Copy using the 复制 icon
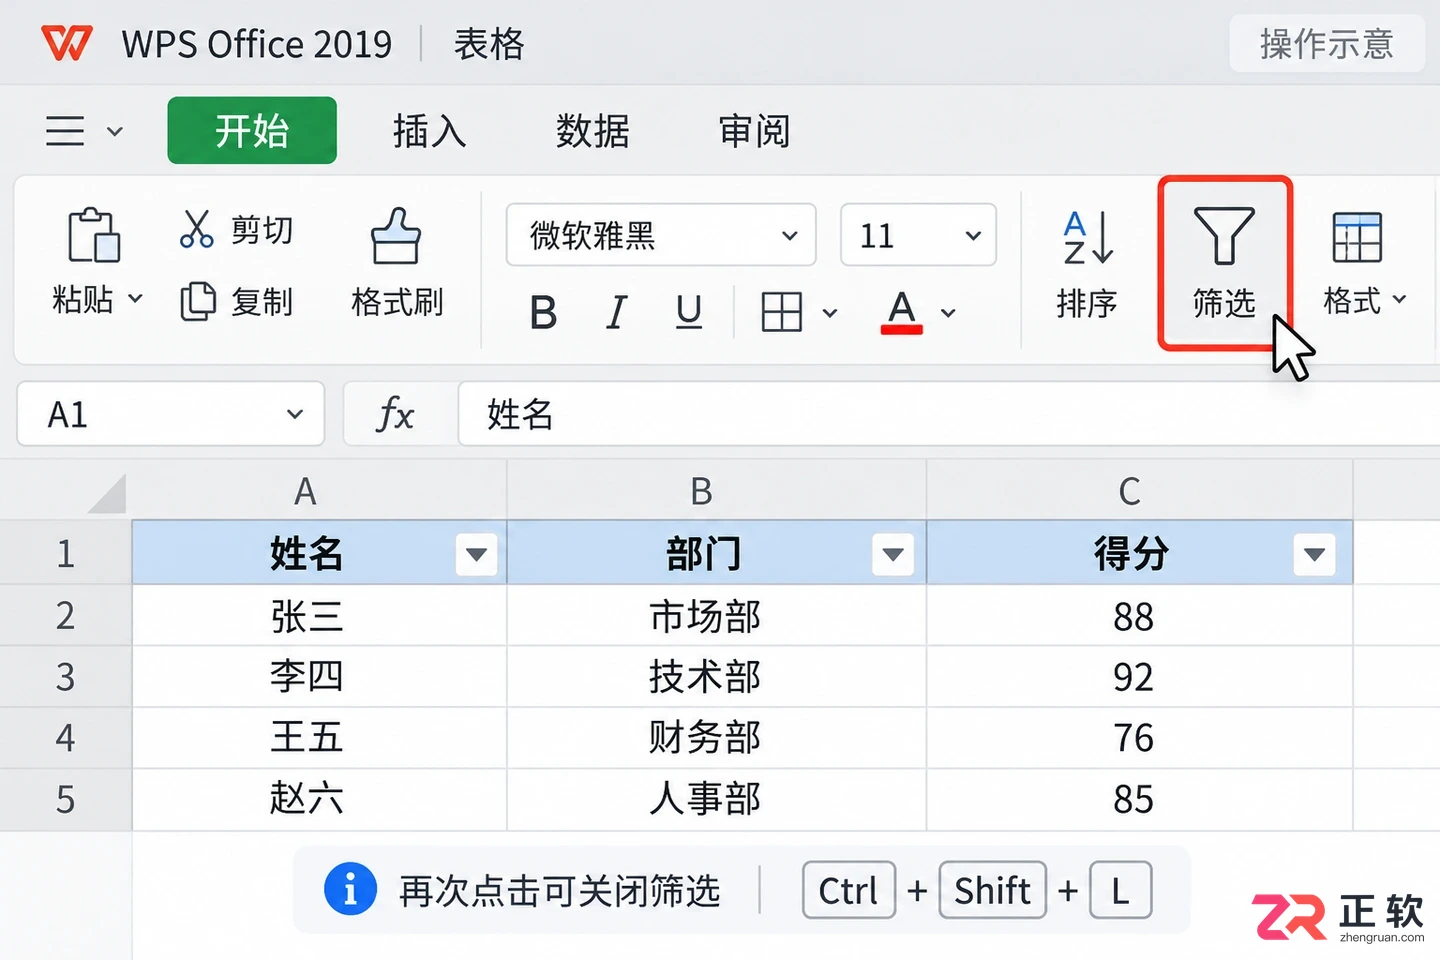Image resolution: width=1440 pixels, height=960 pixels. 197,301
